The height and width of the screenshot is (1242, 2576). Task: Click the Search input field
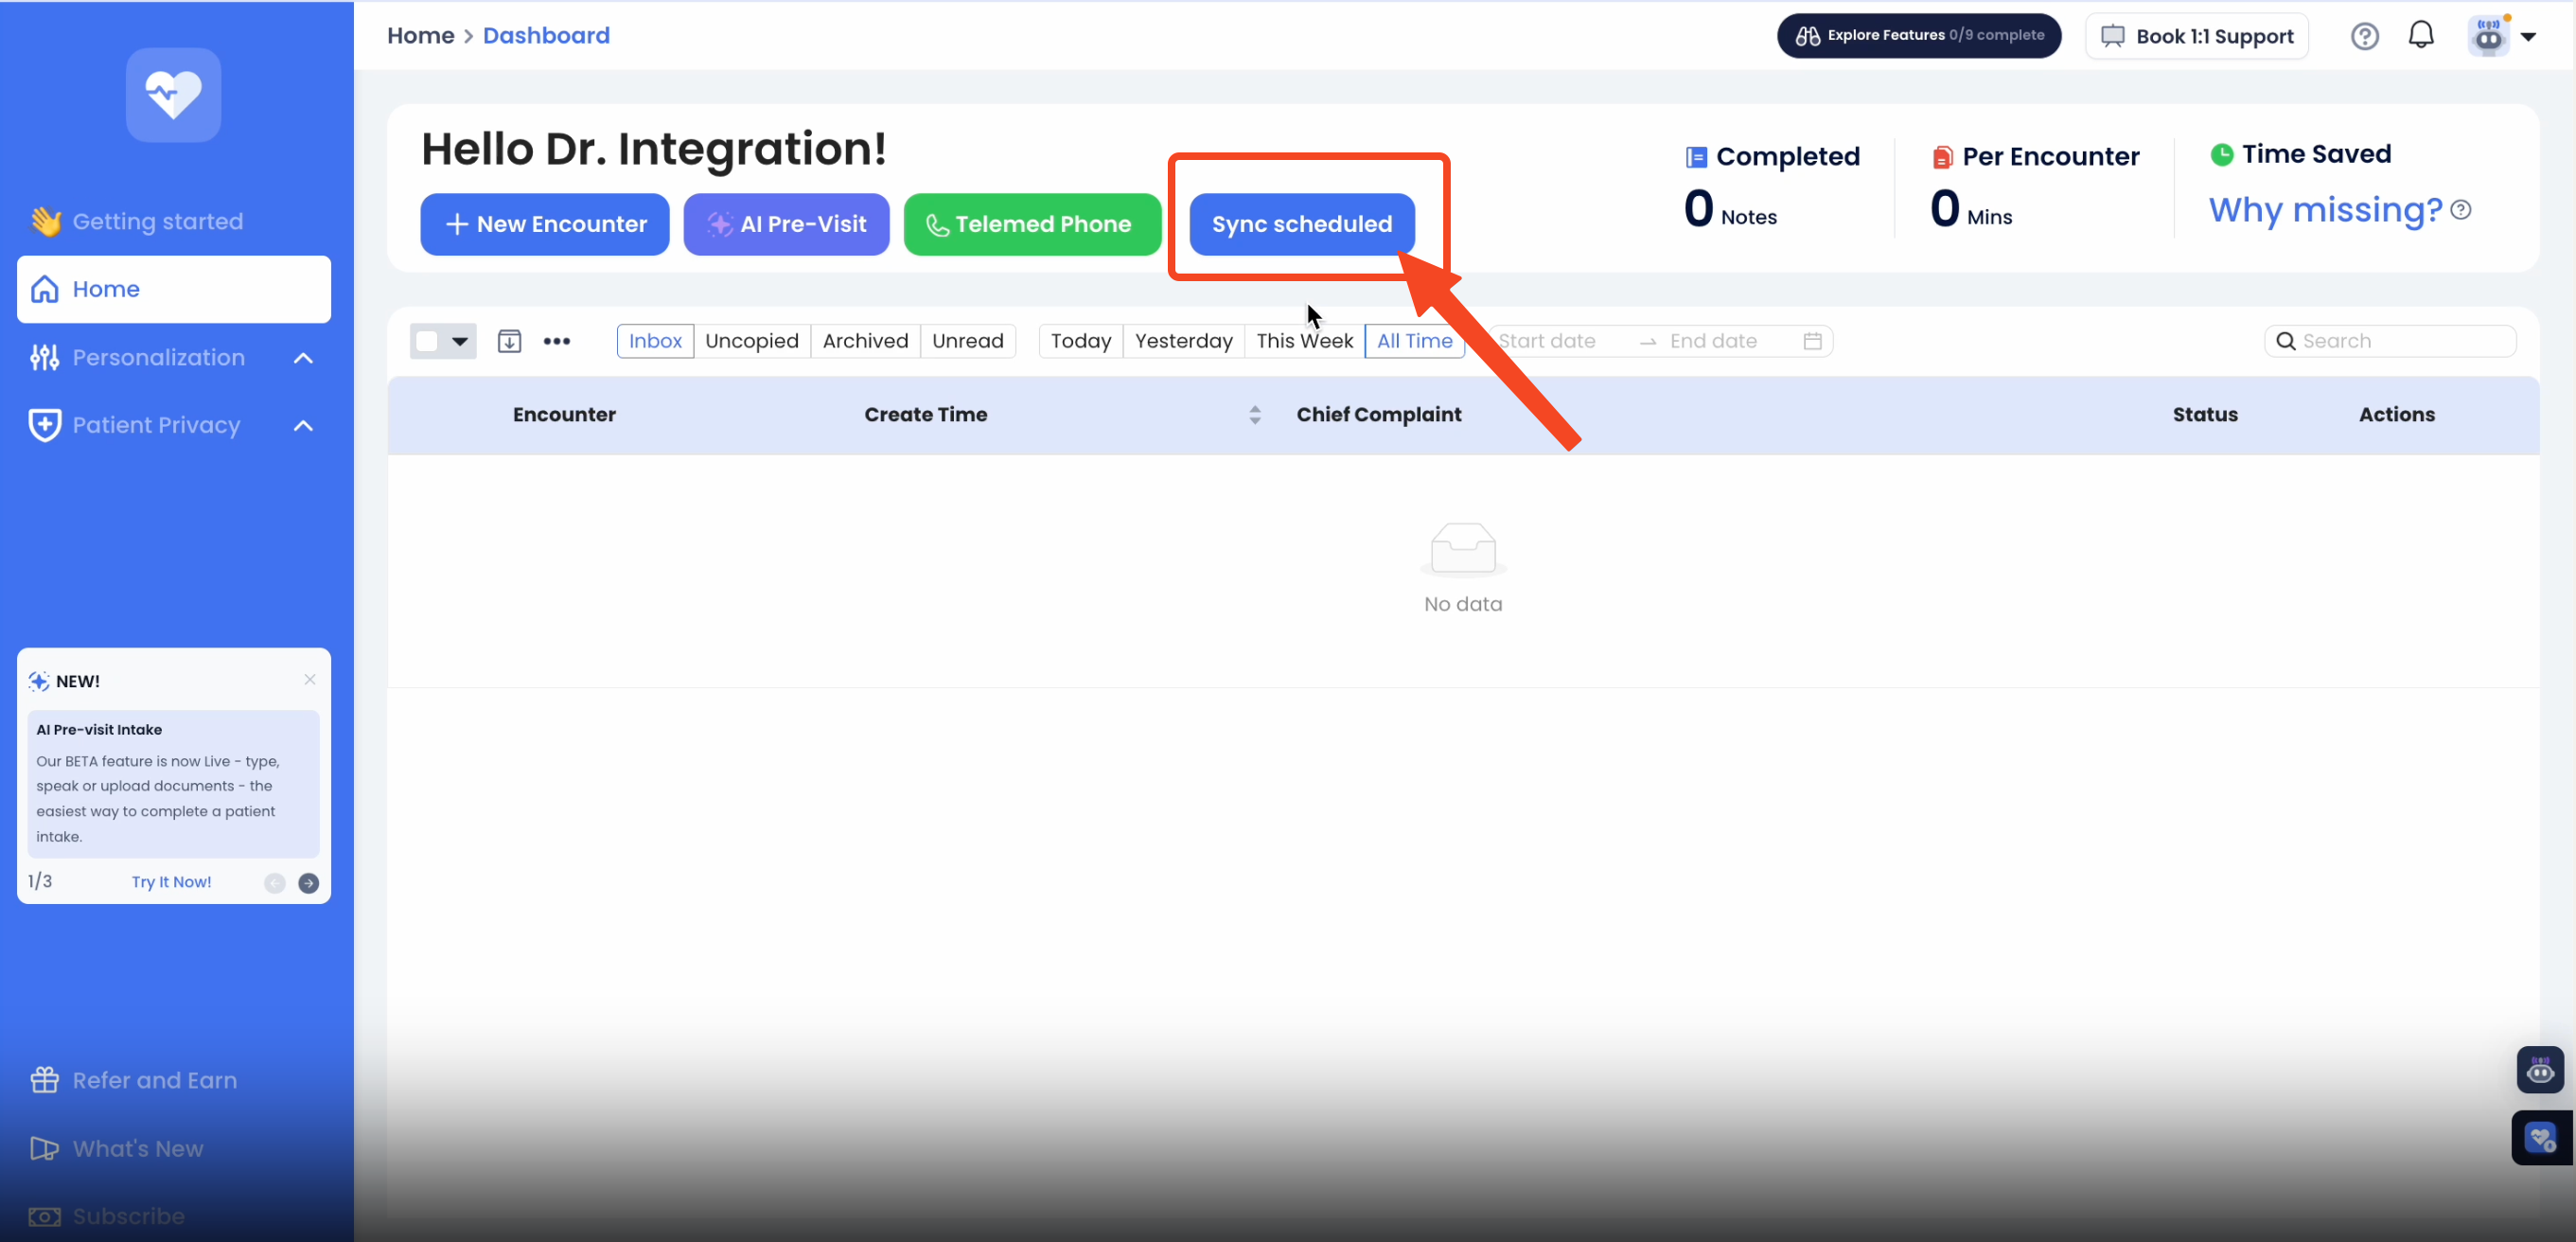(x=2400, y=341)
